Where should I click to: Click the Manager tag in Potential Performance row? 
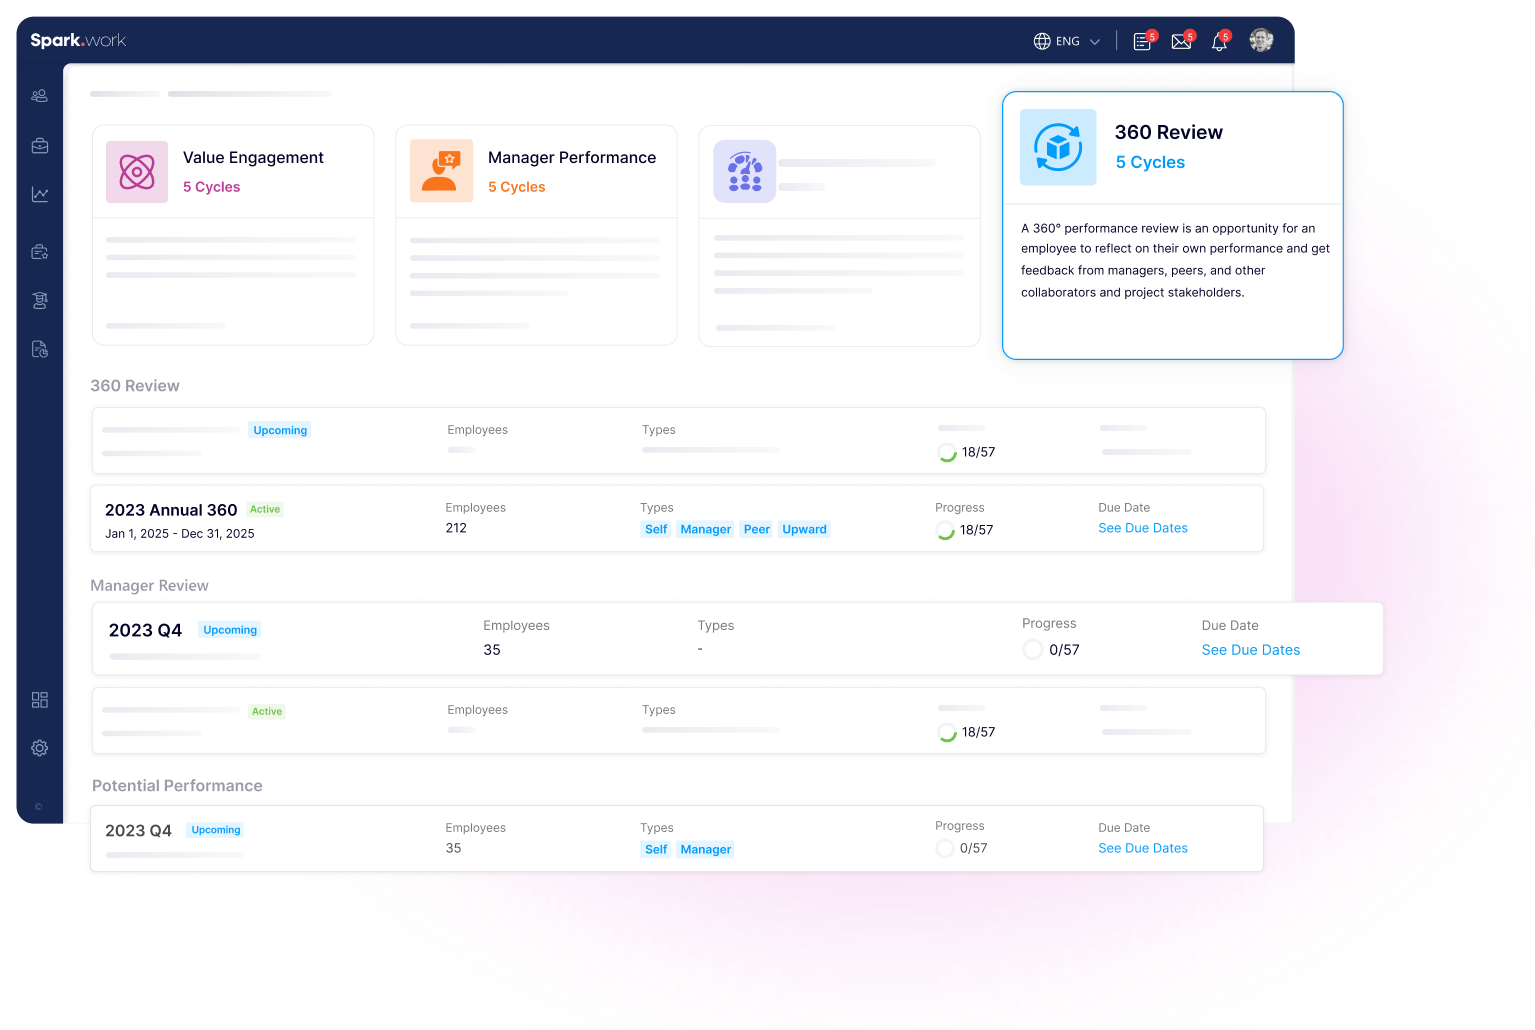pos(706,849)
